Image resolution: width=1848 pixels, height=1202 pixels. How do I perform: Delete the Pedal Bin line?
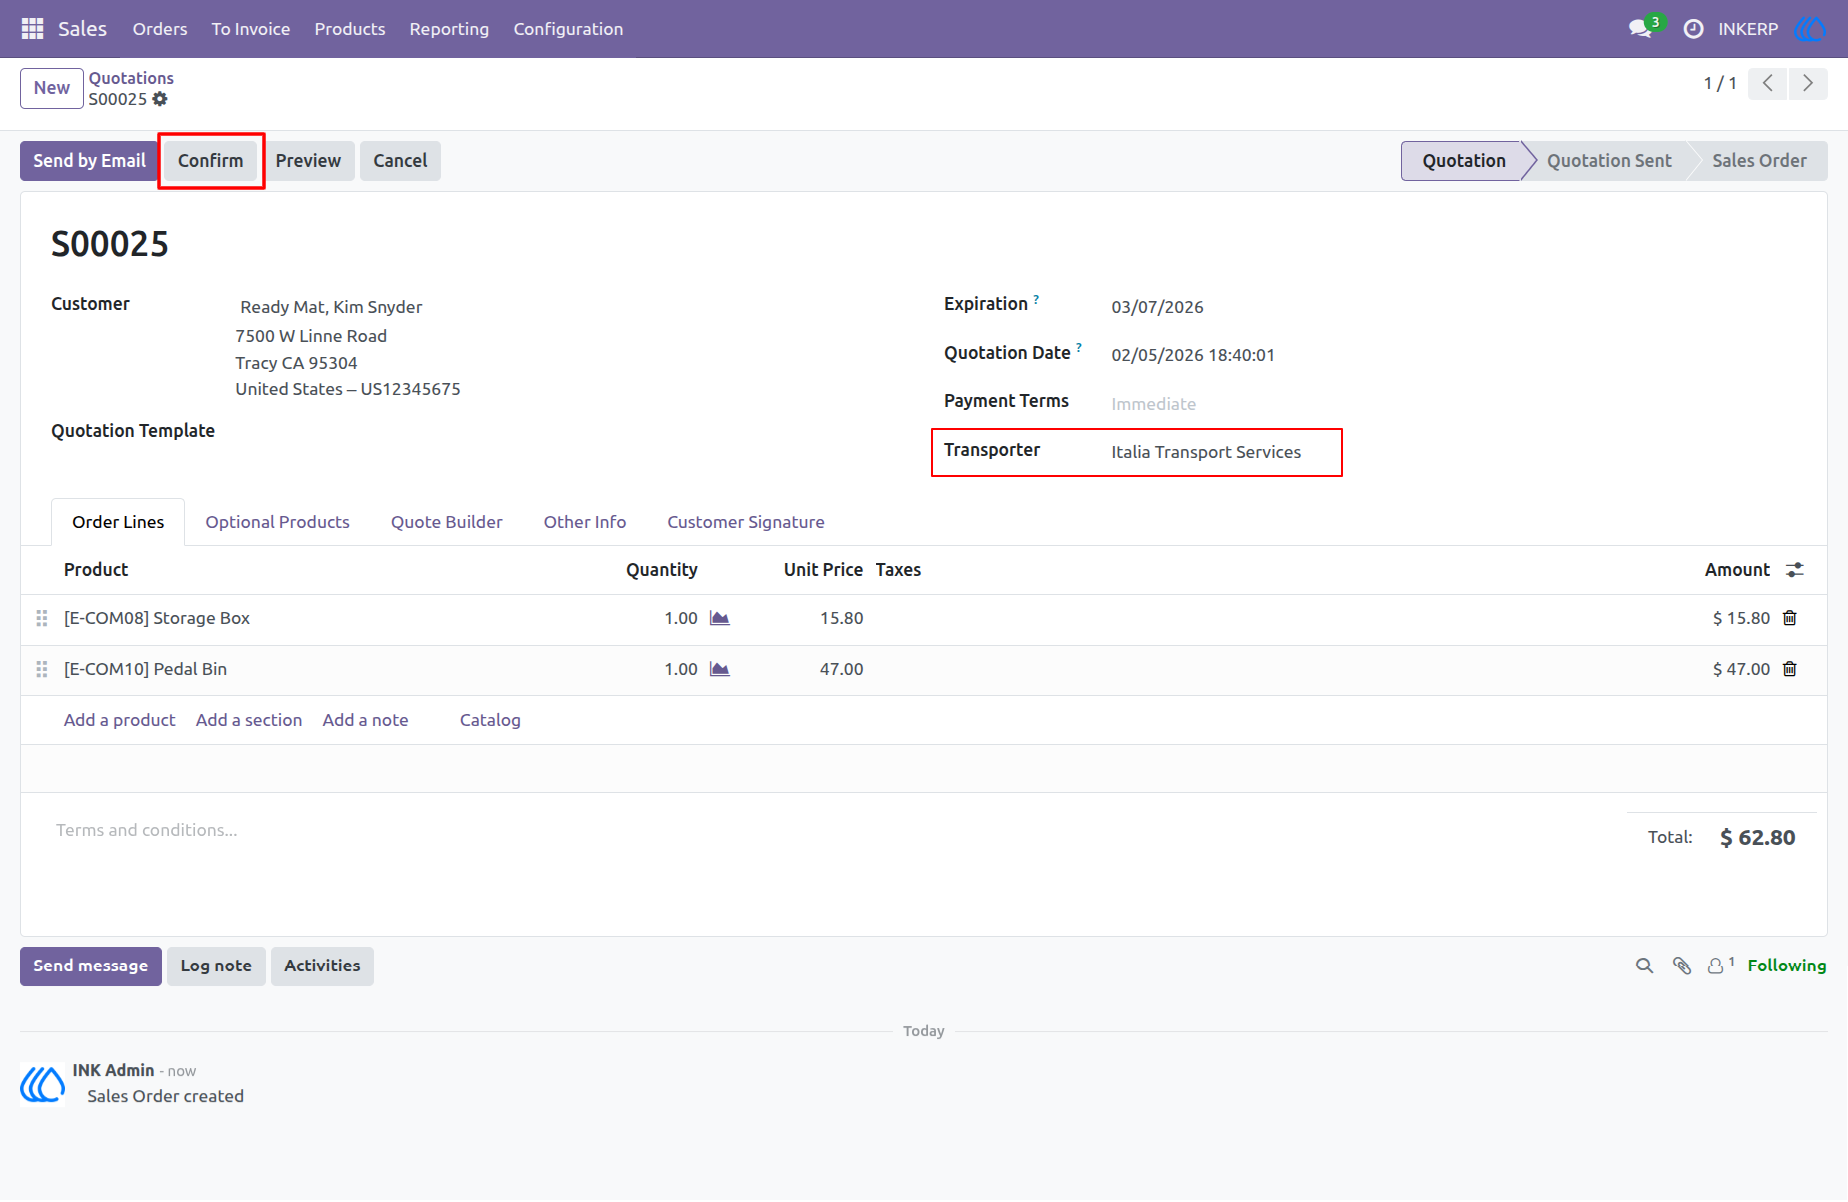click(1790, 669)
